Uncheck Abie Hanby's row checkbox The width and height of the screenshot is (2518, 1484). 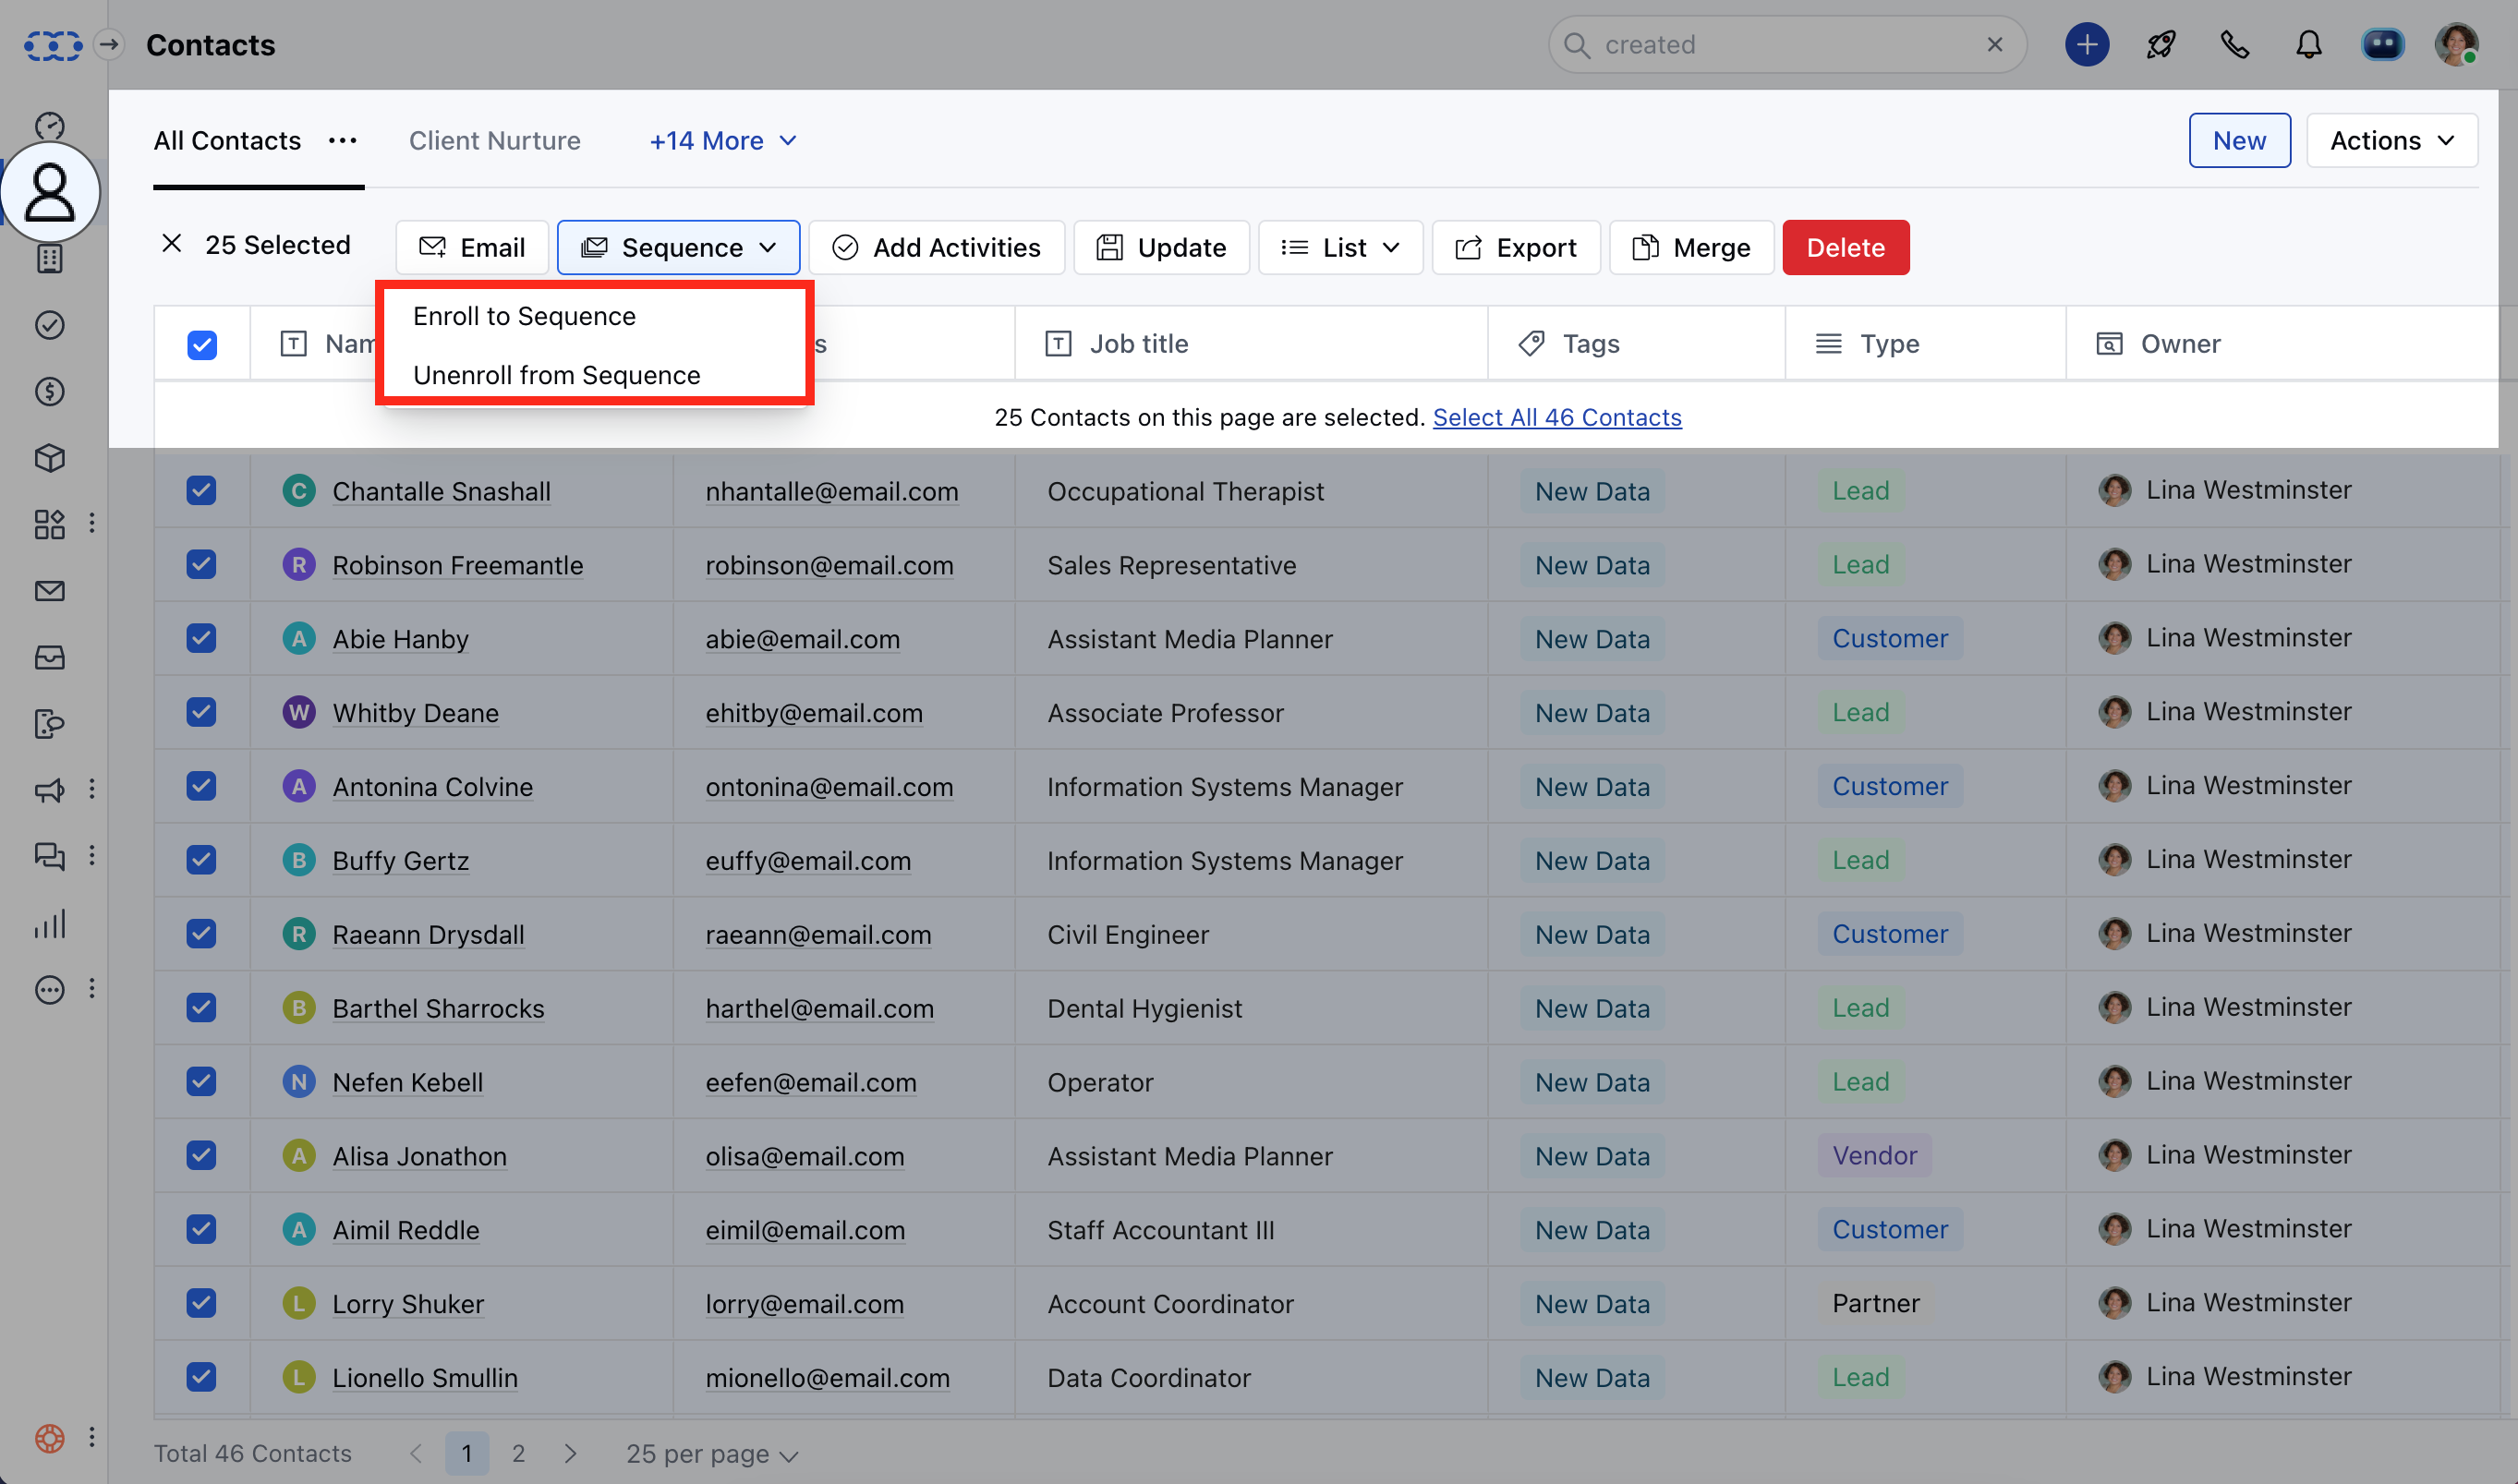point(201,639)
